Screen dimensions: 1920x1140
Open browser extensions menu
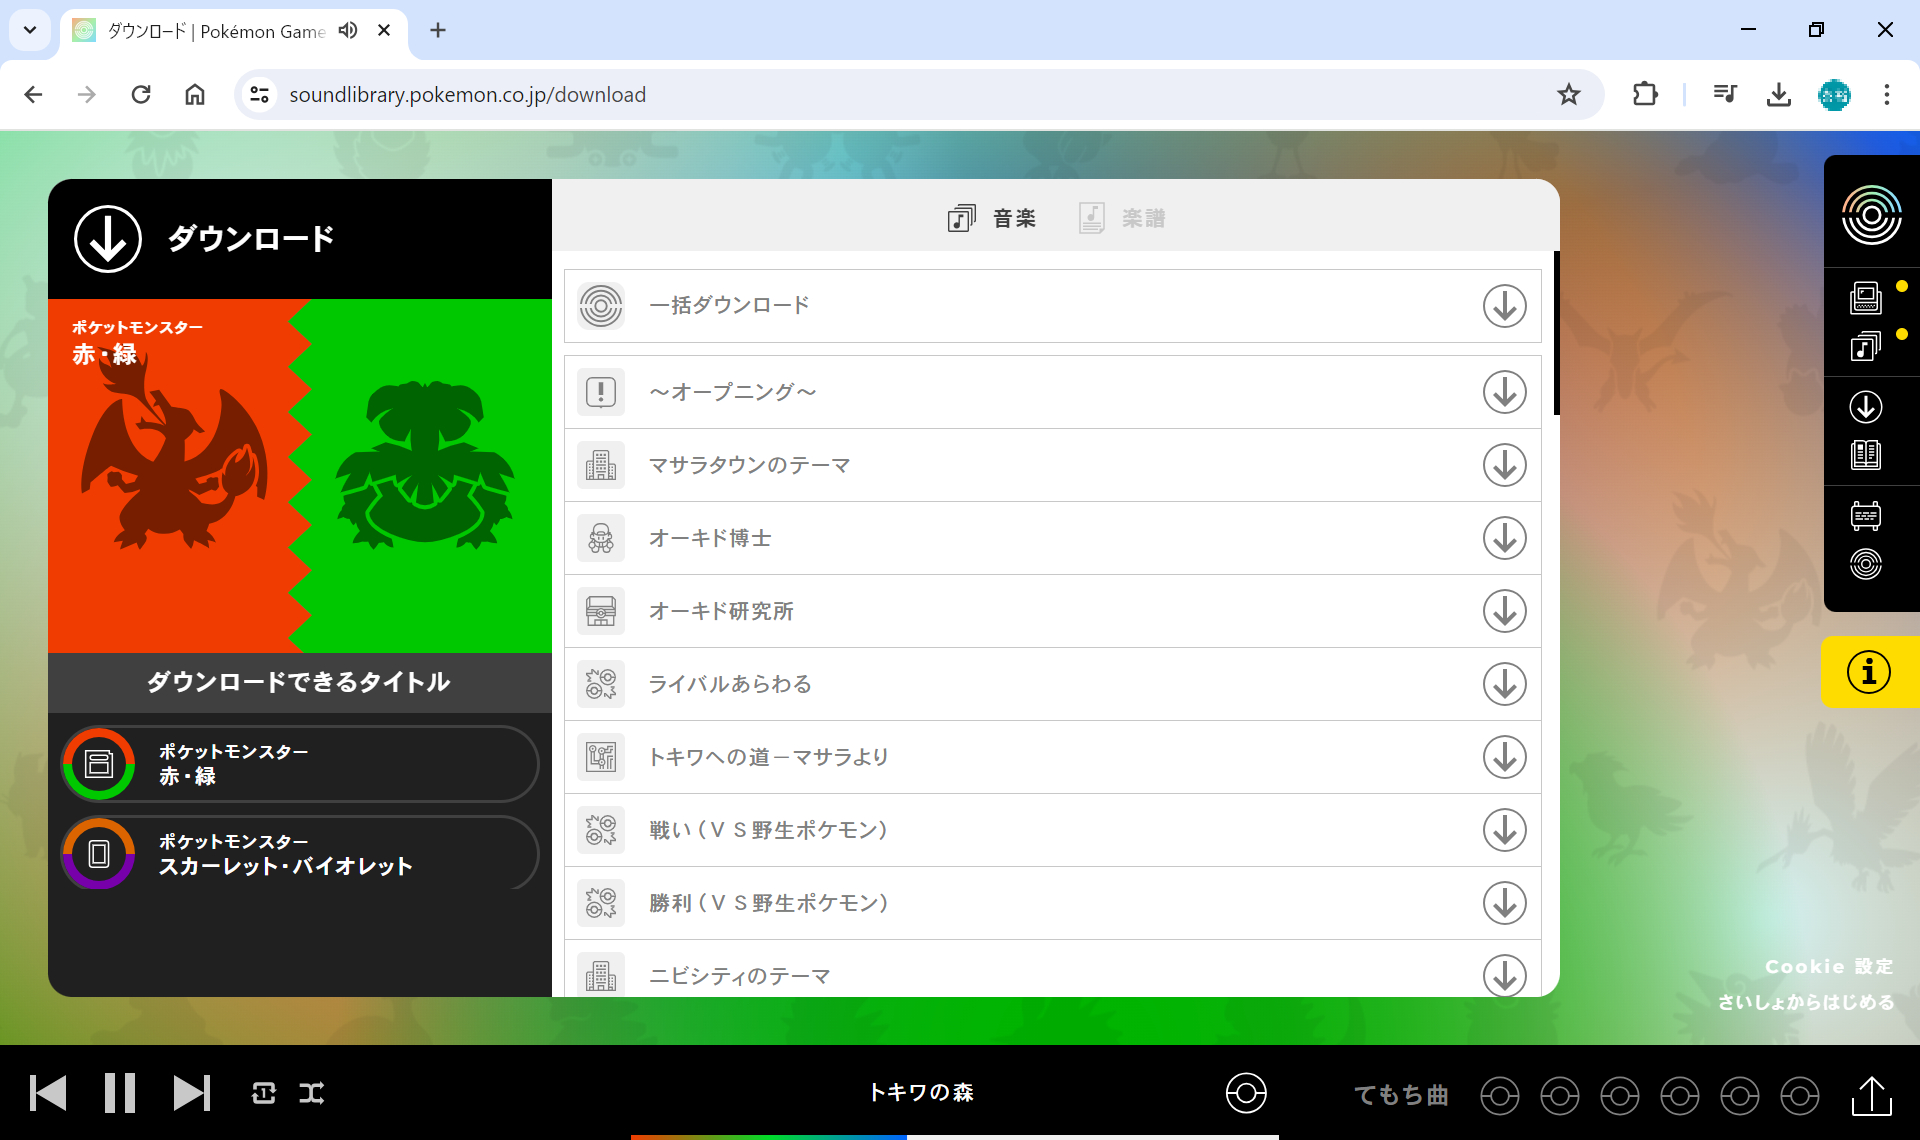1645,95
